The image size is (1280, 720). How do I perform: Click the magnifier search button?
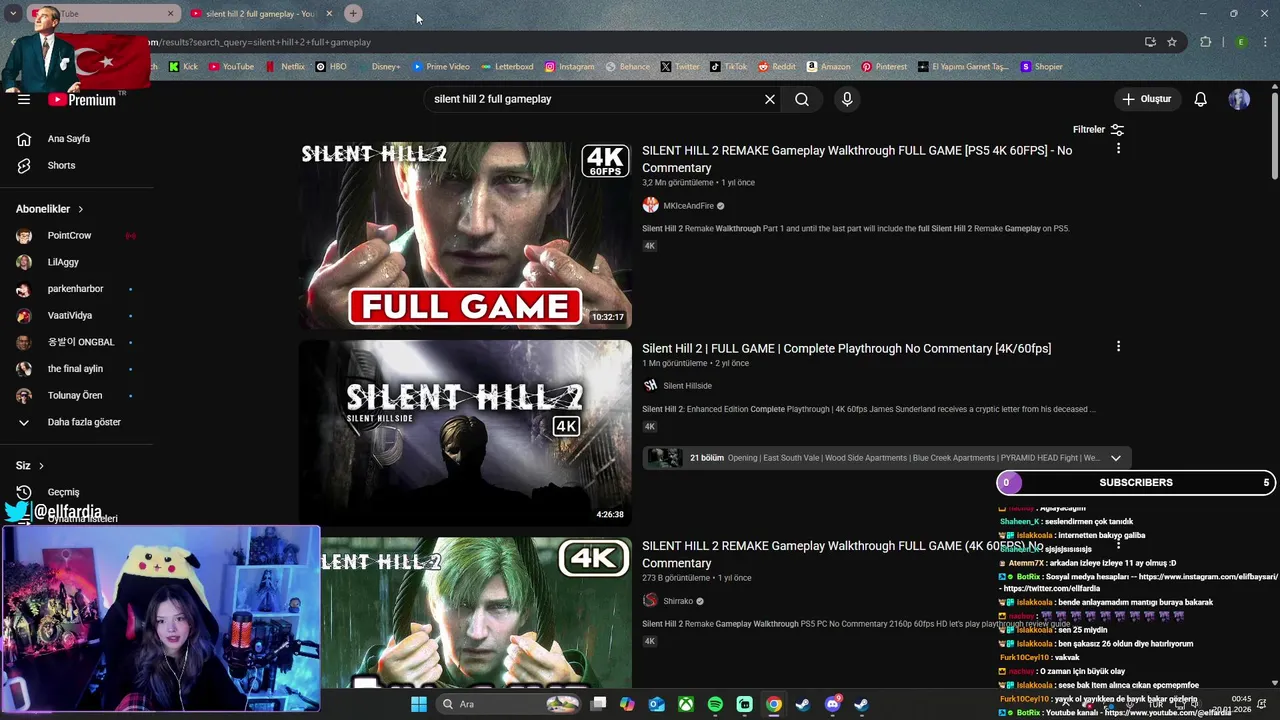[802, 99]
